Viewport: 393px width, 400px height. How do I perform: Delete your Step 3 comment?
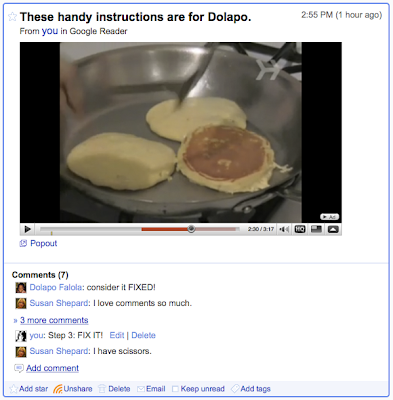tap(143, 335)
